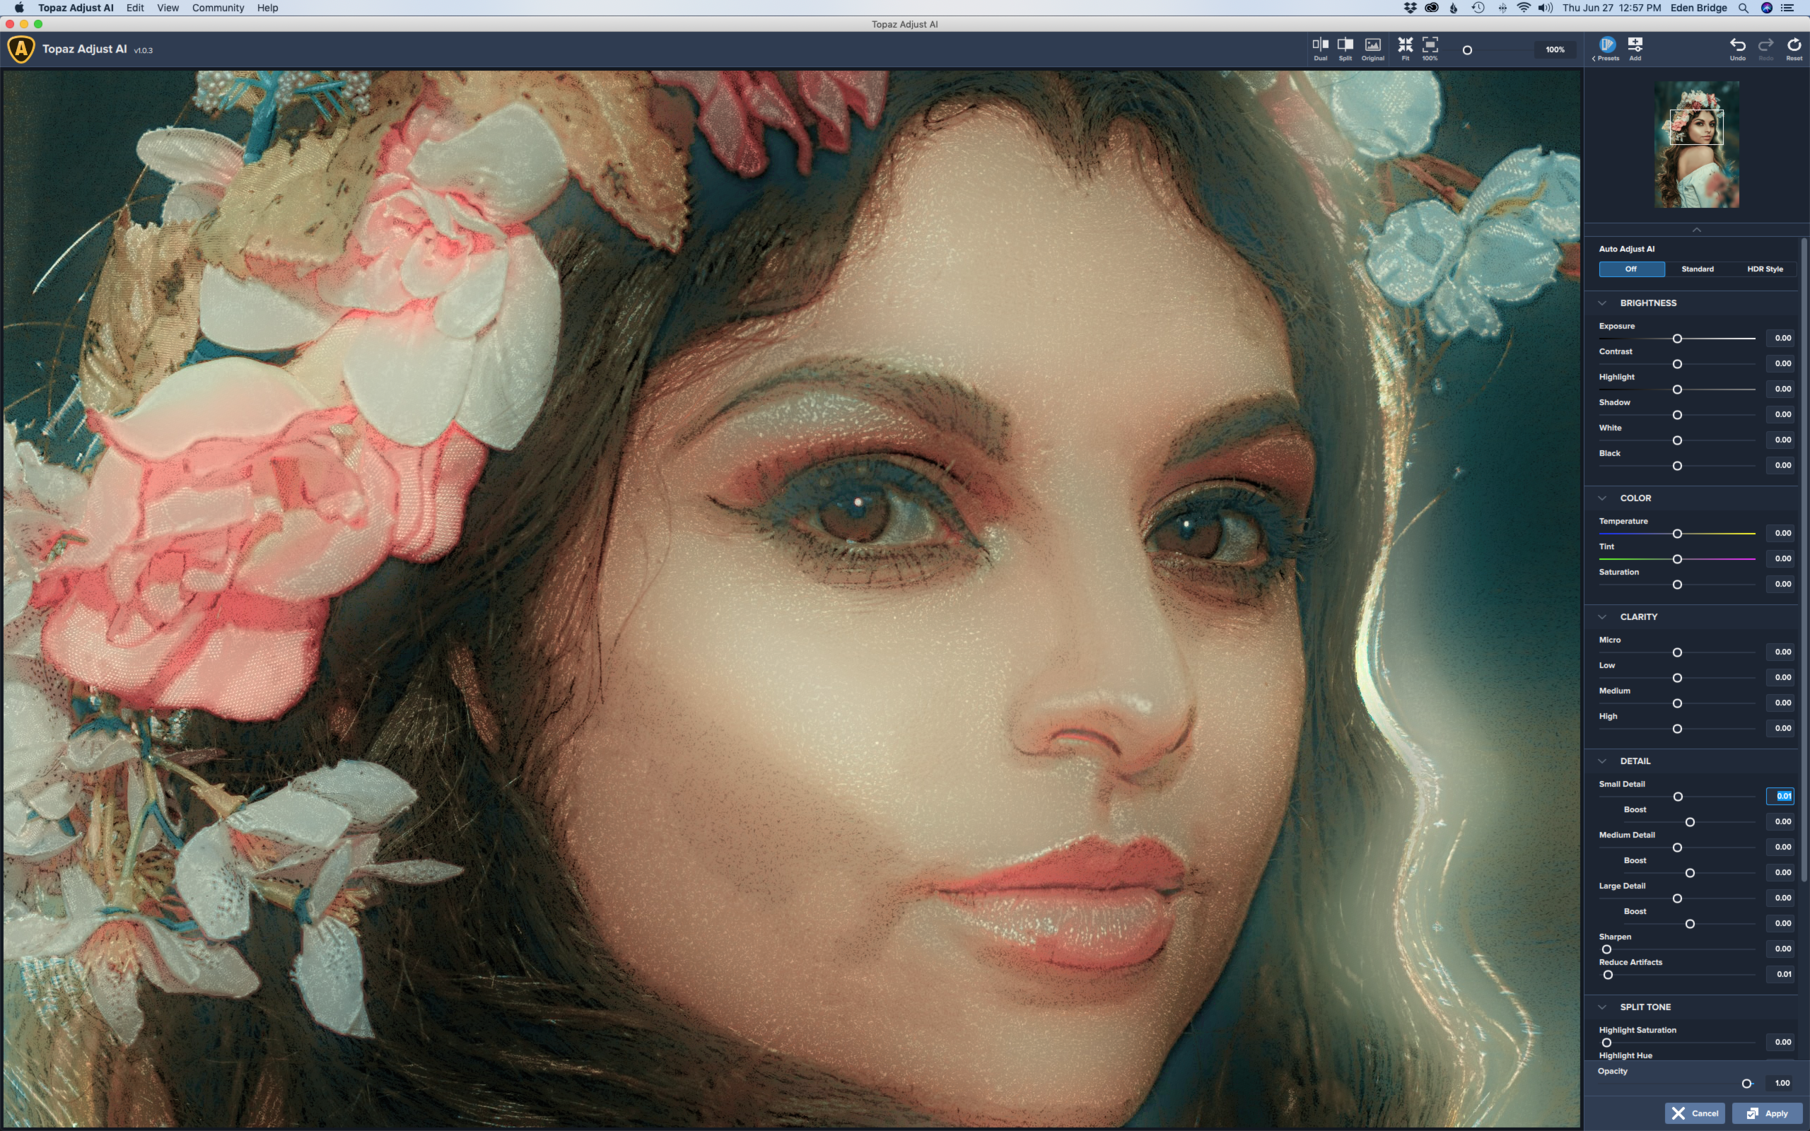The image size is (1810, 1131).
Task: Switch to Dual view mode
Action: 1320,47
